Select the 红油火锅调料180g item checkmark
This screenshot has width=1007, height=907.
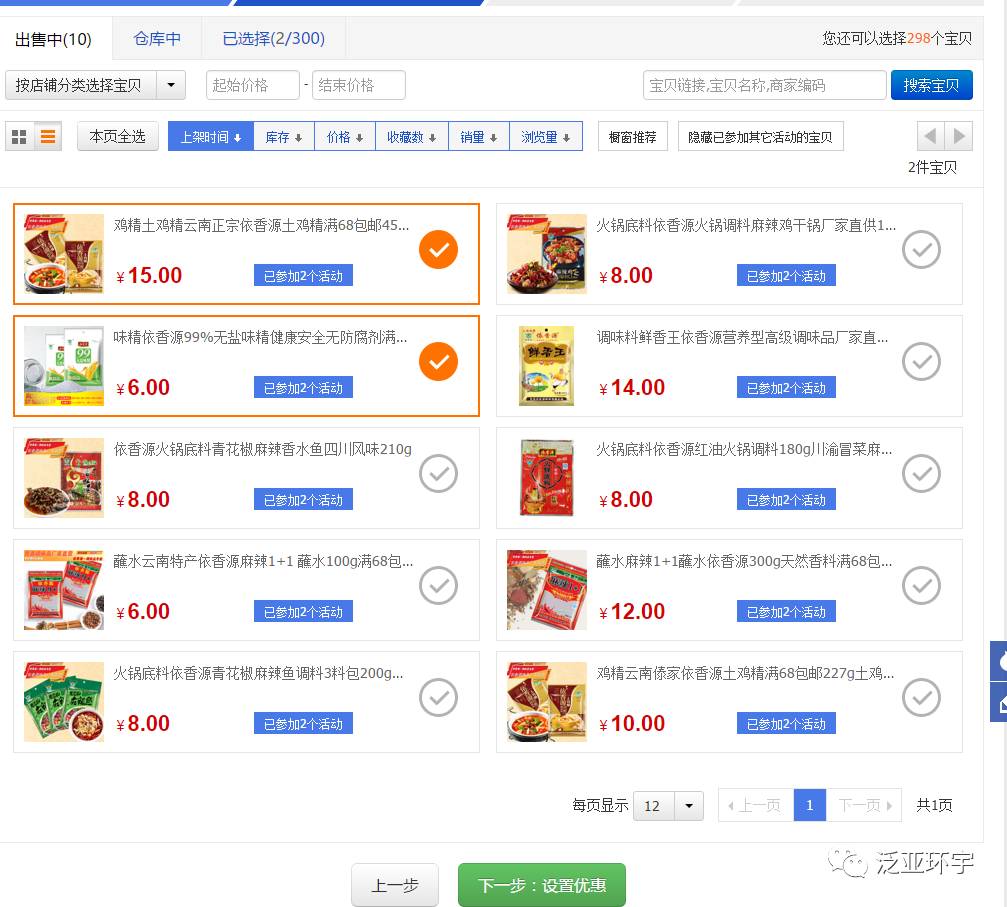click(x=922, y=473)
